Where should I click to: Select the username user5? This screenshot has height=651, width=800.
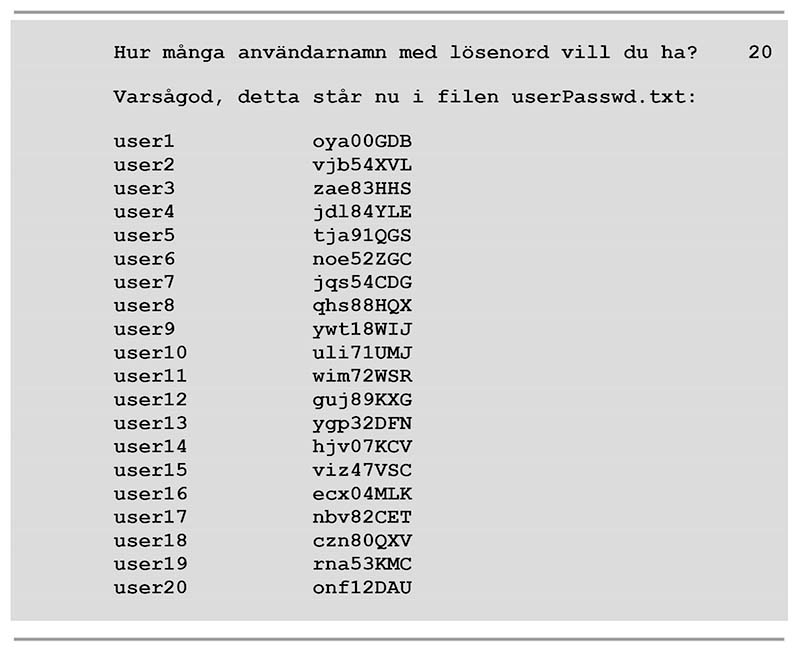(x=144, y=235)
